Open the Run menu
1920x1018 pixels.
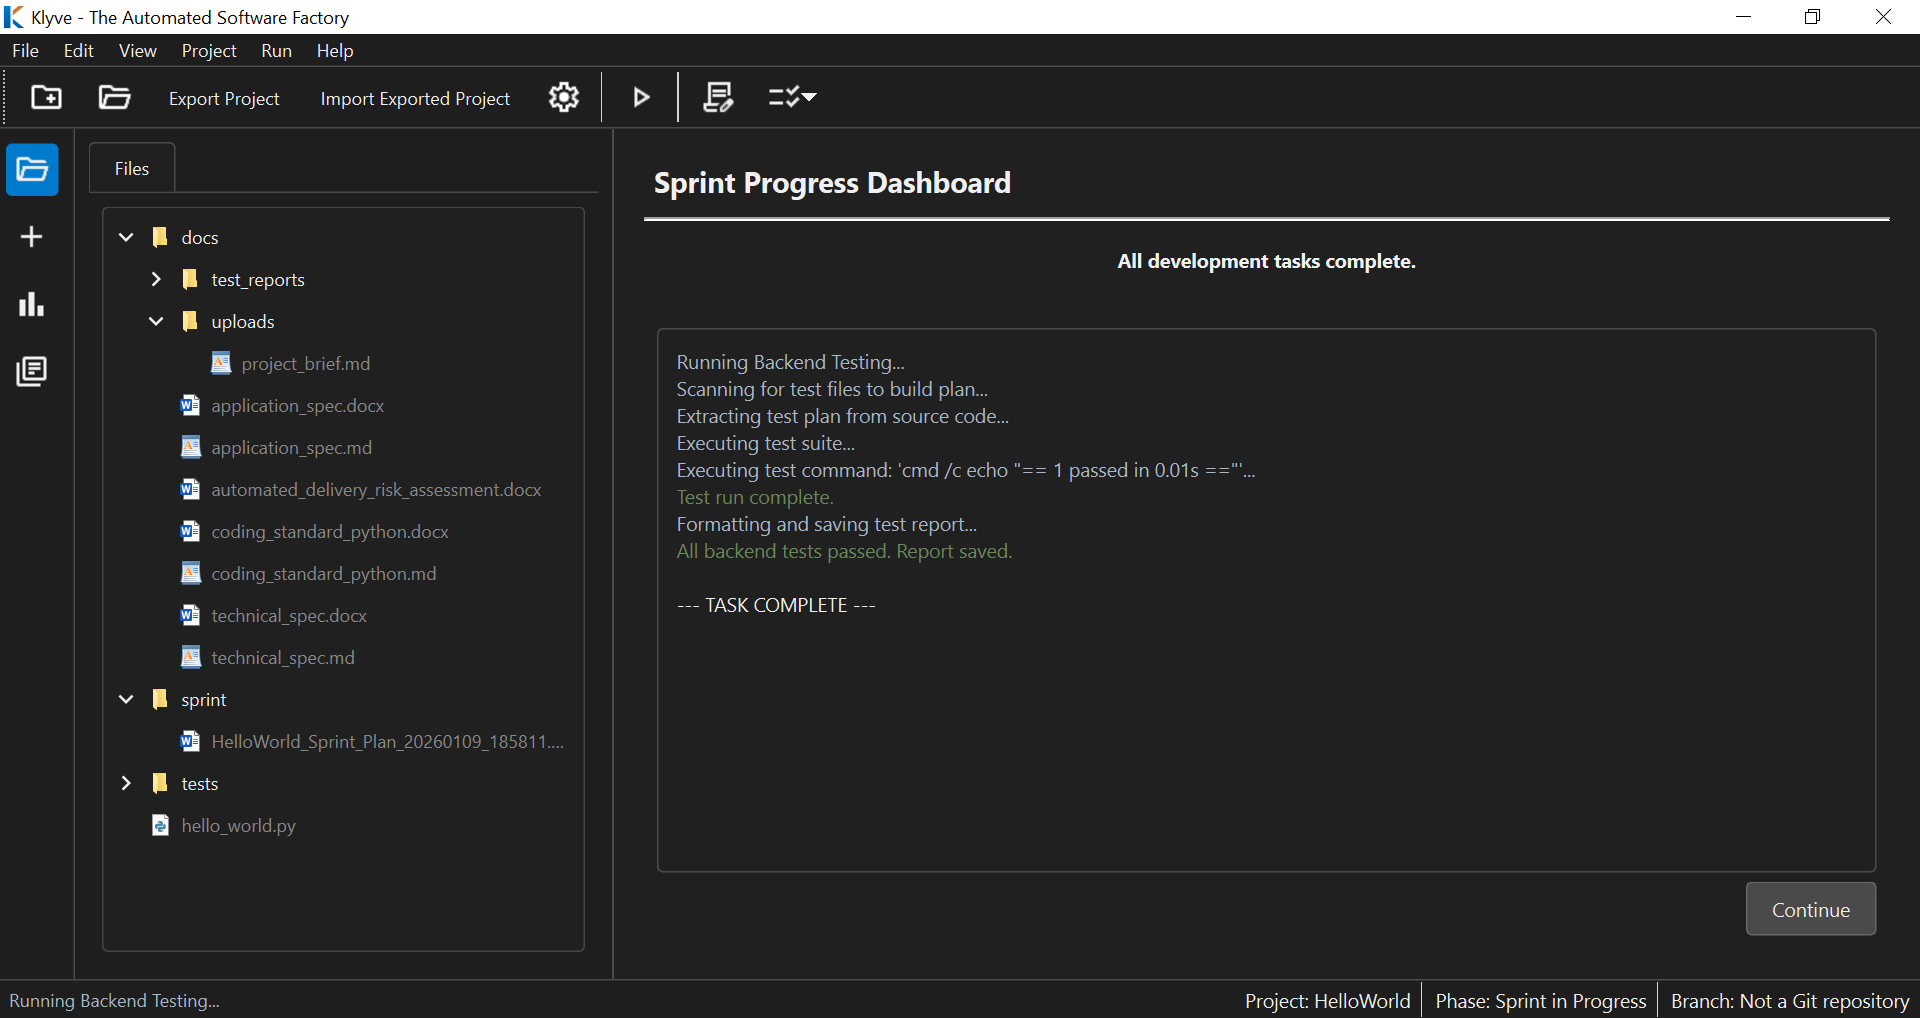[x=276, y=51]
